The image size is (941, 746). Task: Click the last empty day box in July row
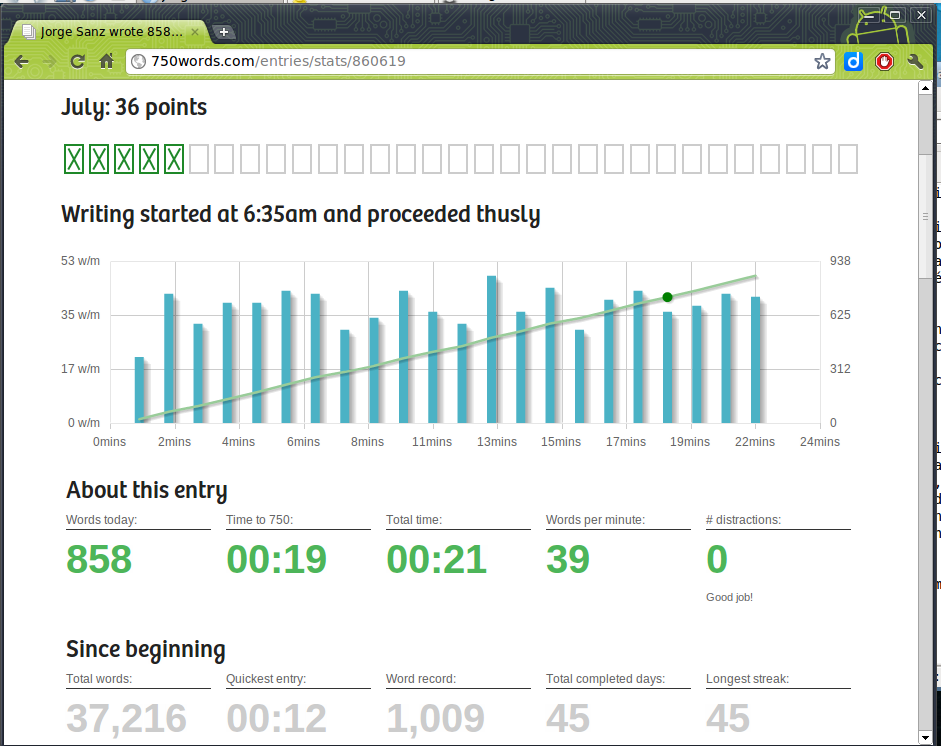[847, 159]
